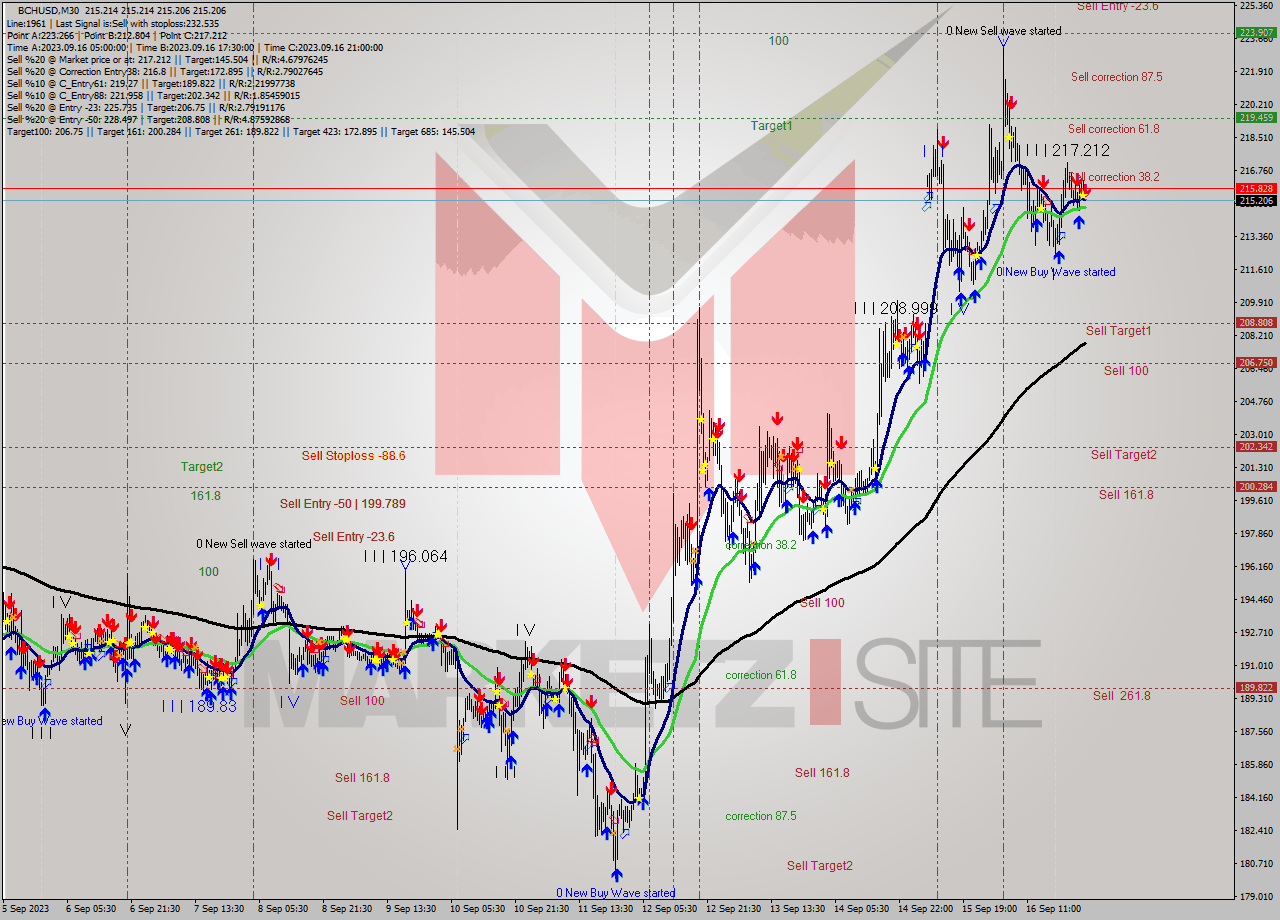Click the 215.206 current price tag

tap(1255, 200)
